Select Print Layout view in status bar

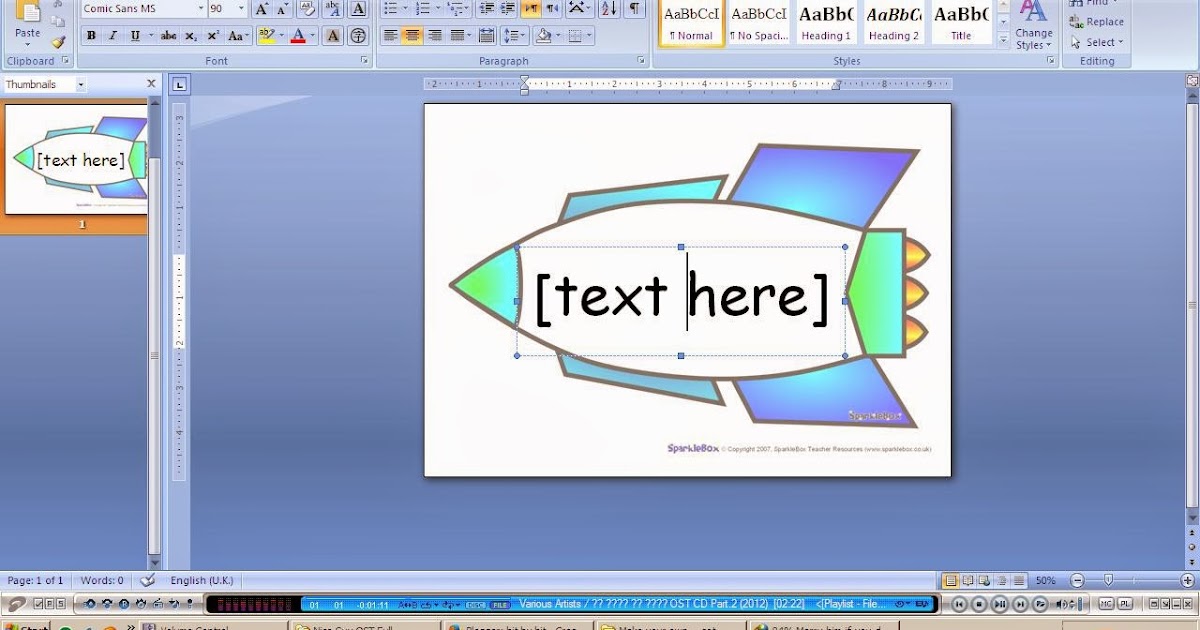pos(951,580)
